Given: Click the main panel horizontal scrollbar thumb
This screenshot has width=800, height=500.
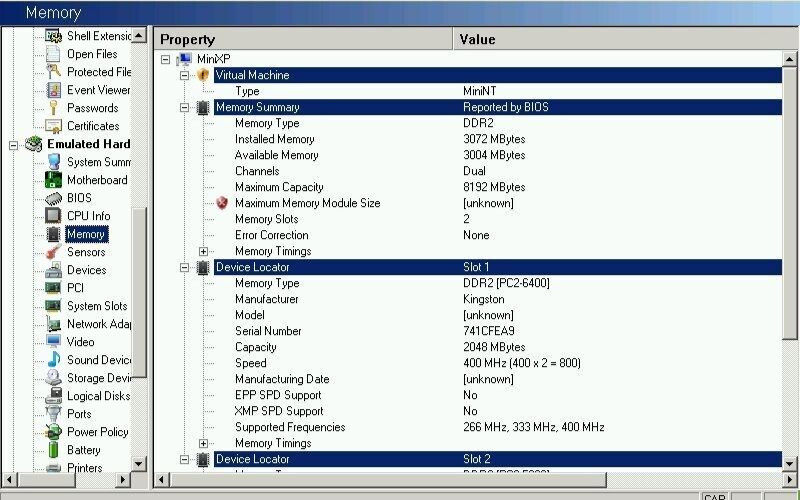Looking at the screenshot, I should tap(388, 480).
